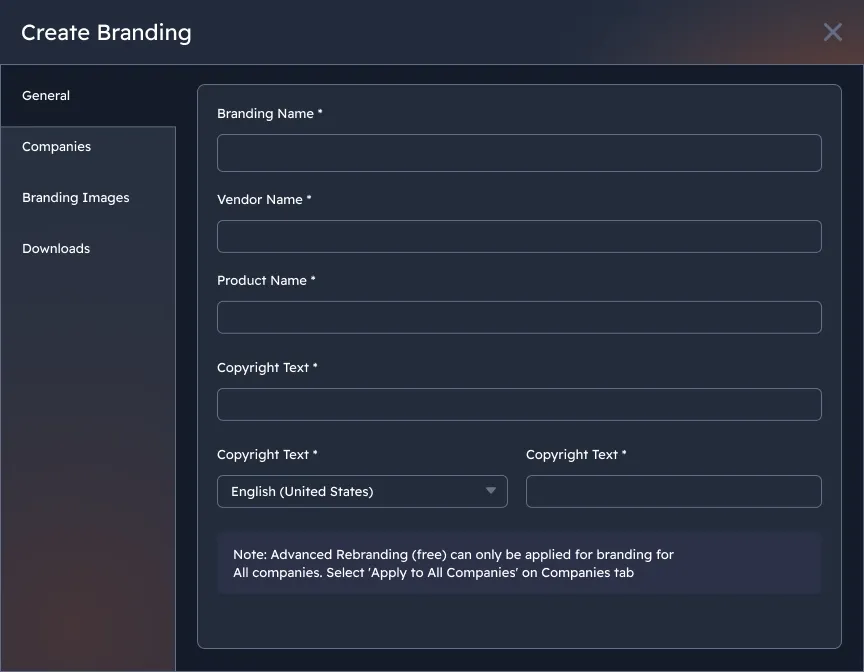Click the label above the rightmost Copyright field
Screen dimensions: 864x672
(x=576, y=455)
